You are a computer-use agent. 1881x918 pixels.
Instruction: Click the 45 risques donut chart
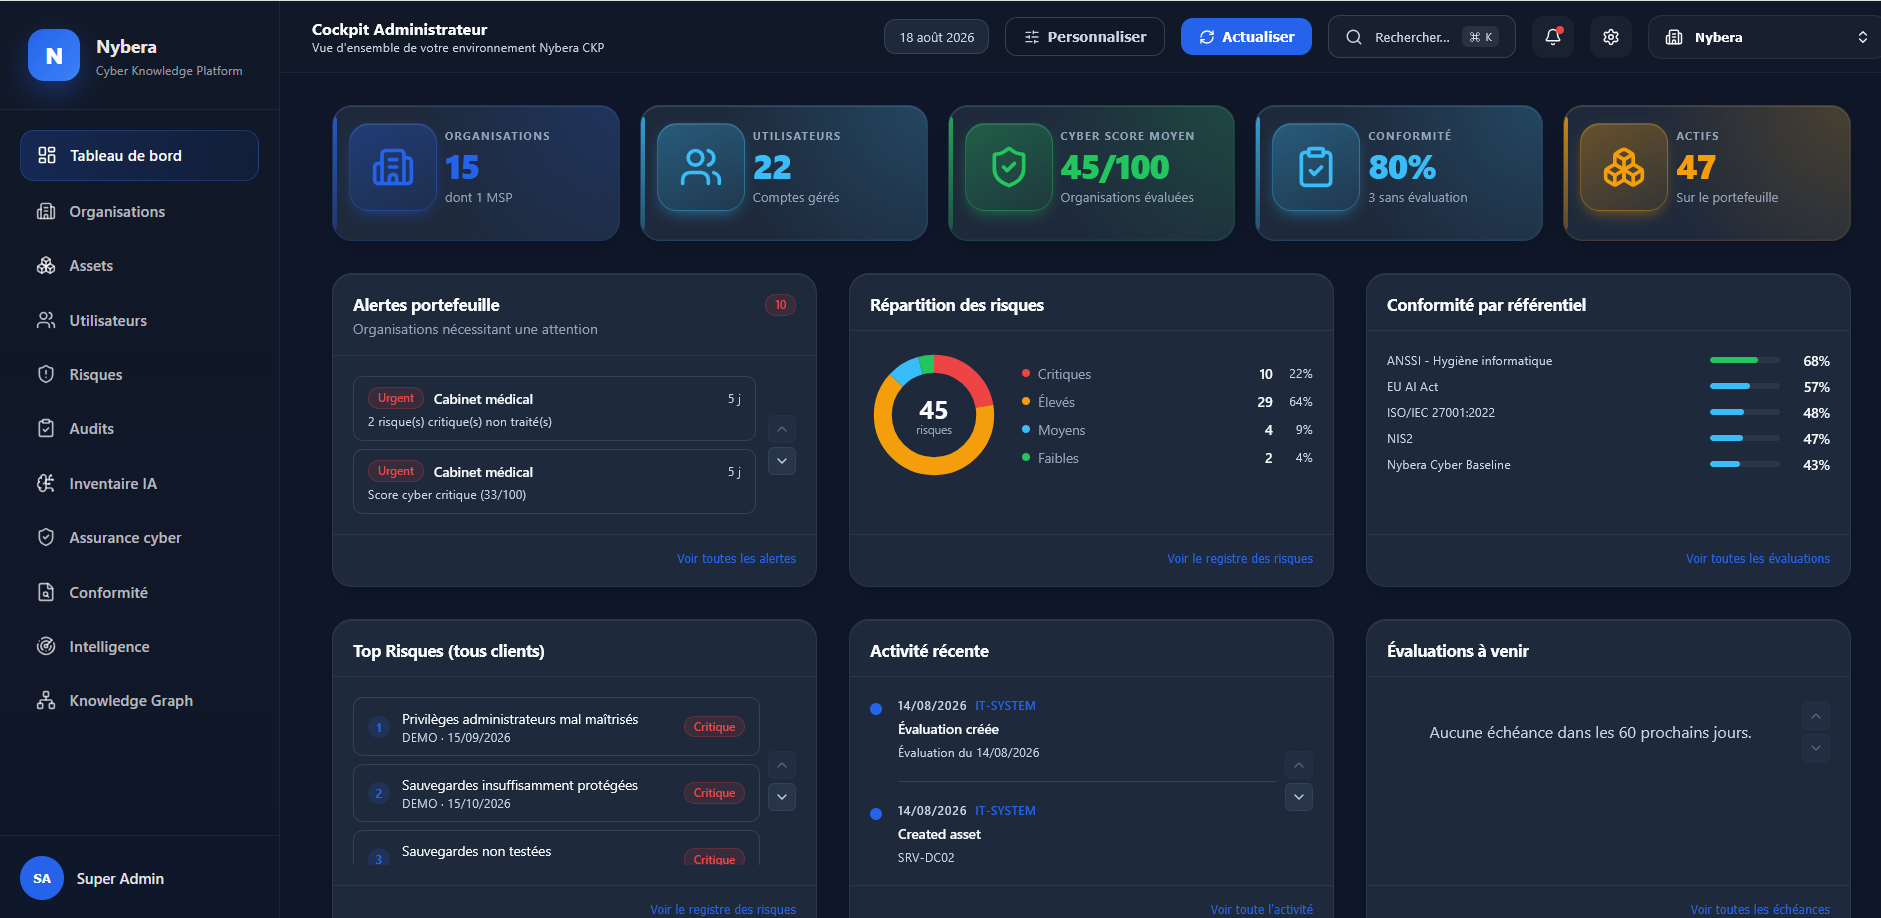click(934, 415)
